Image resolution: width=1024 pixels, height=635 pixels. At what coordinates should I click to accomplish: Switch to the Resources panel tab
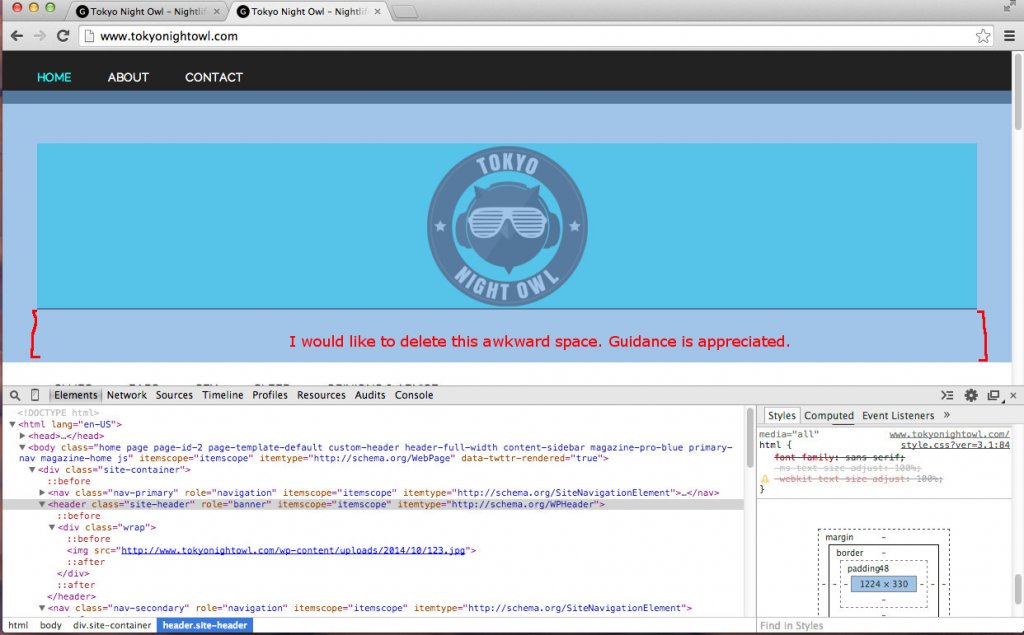pyautogui.click(x=321, y=395)
